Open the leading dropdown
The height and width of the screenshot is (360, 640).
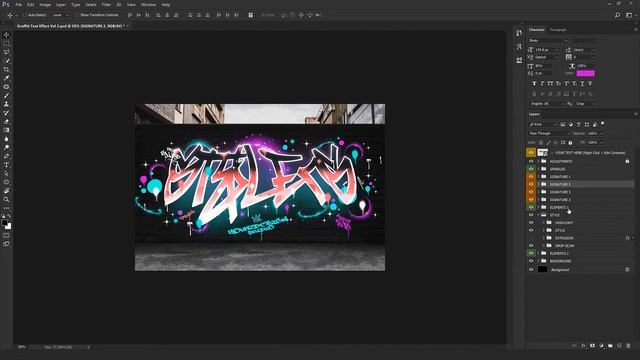(594, 50)
